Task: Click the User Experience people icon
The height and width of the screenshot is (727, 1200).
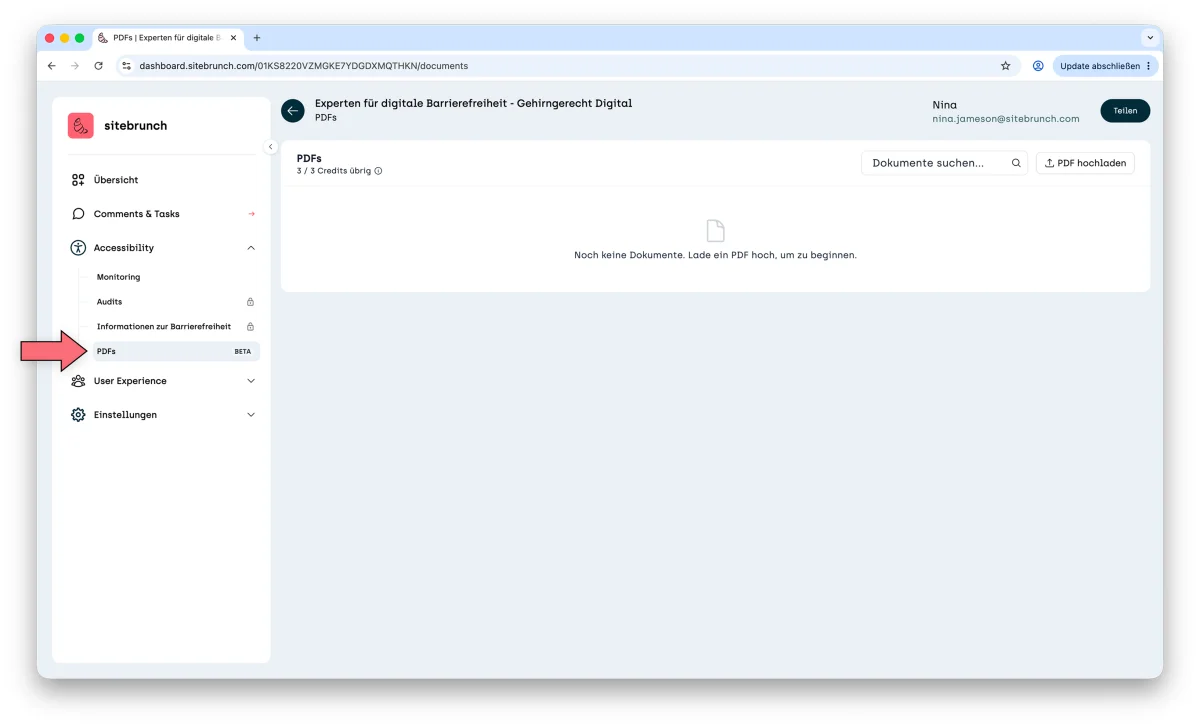Action: pos(78,381)
